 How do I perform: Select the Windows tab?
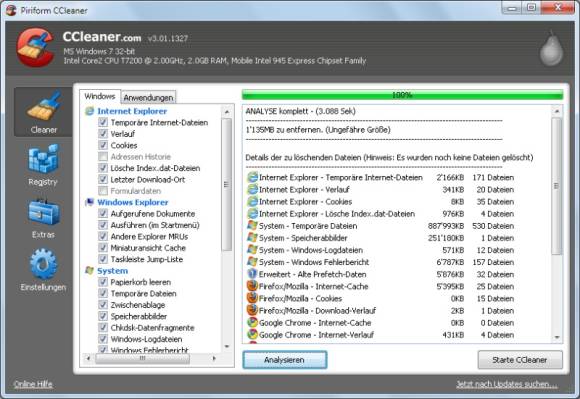tap(100, 97)
